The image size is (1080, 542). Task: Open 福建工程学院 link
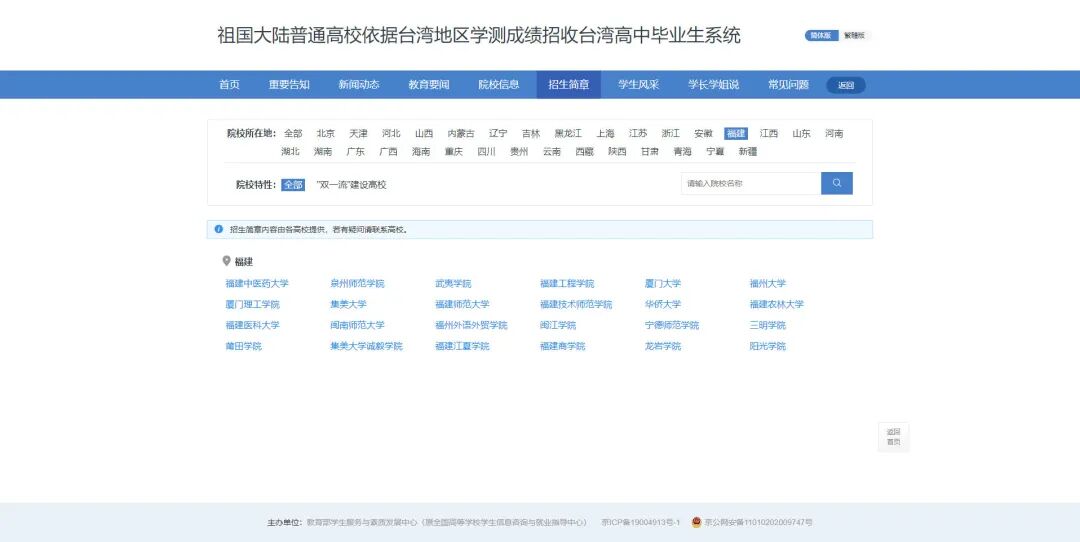pyautogui.click(x=567, y=284)
